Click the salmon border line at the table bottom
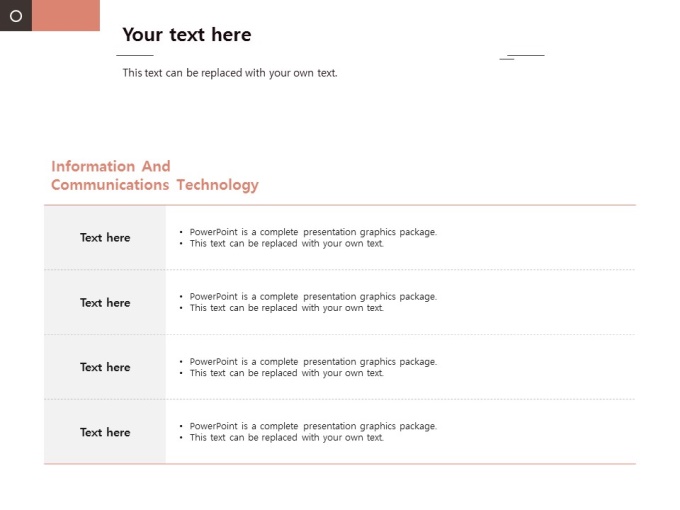680x510 pixels. (x=340, y=464)
